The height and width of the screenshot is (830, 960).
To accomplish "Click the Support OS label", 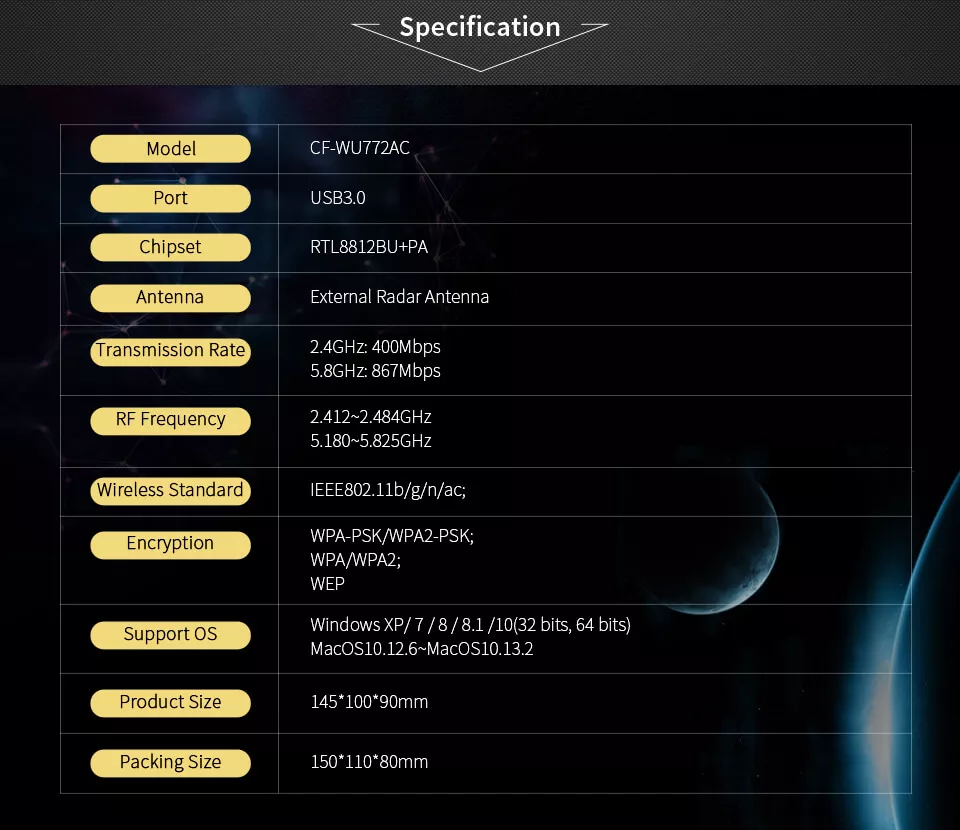I will pos(170,634).
